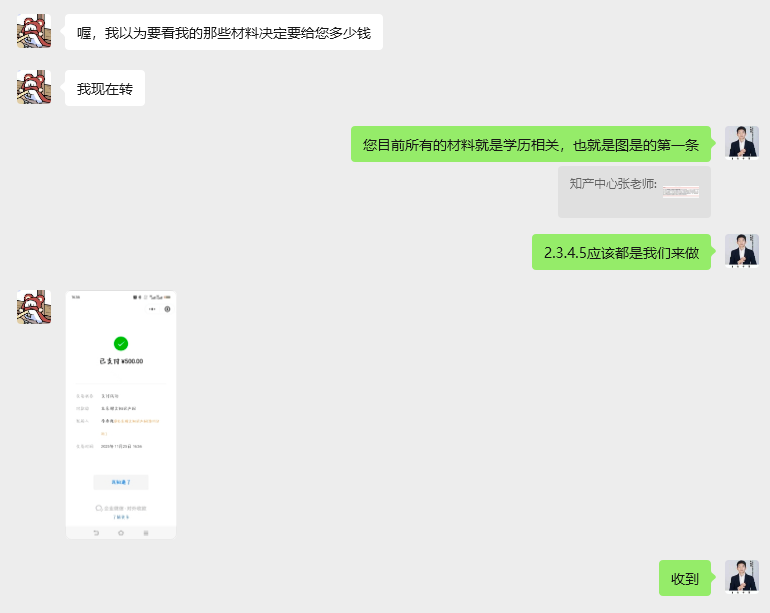Click the '您目前所有的材料就是学历相关' message bubble
Image resolution: width=770 pixels, height=613 pixels.
pos(531,144)
